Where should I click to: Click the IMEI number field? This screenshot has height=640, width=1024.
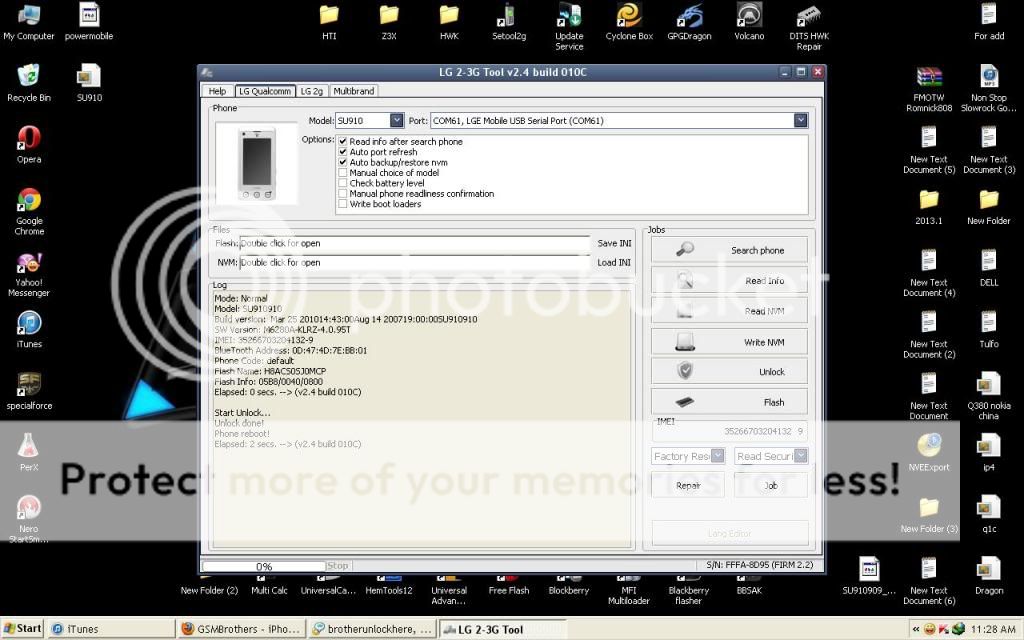coord(729,431)
